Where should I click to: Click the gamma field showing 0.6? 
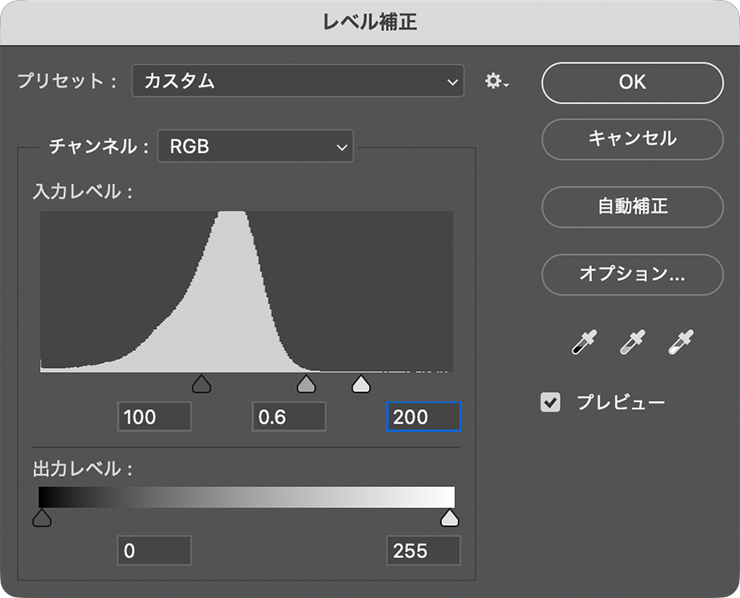[x=289, y=417]
